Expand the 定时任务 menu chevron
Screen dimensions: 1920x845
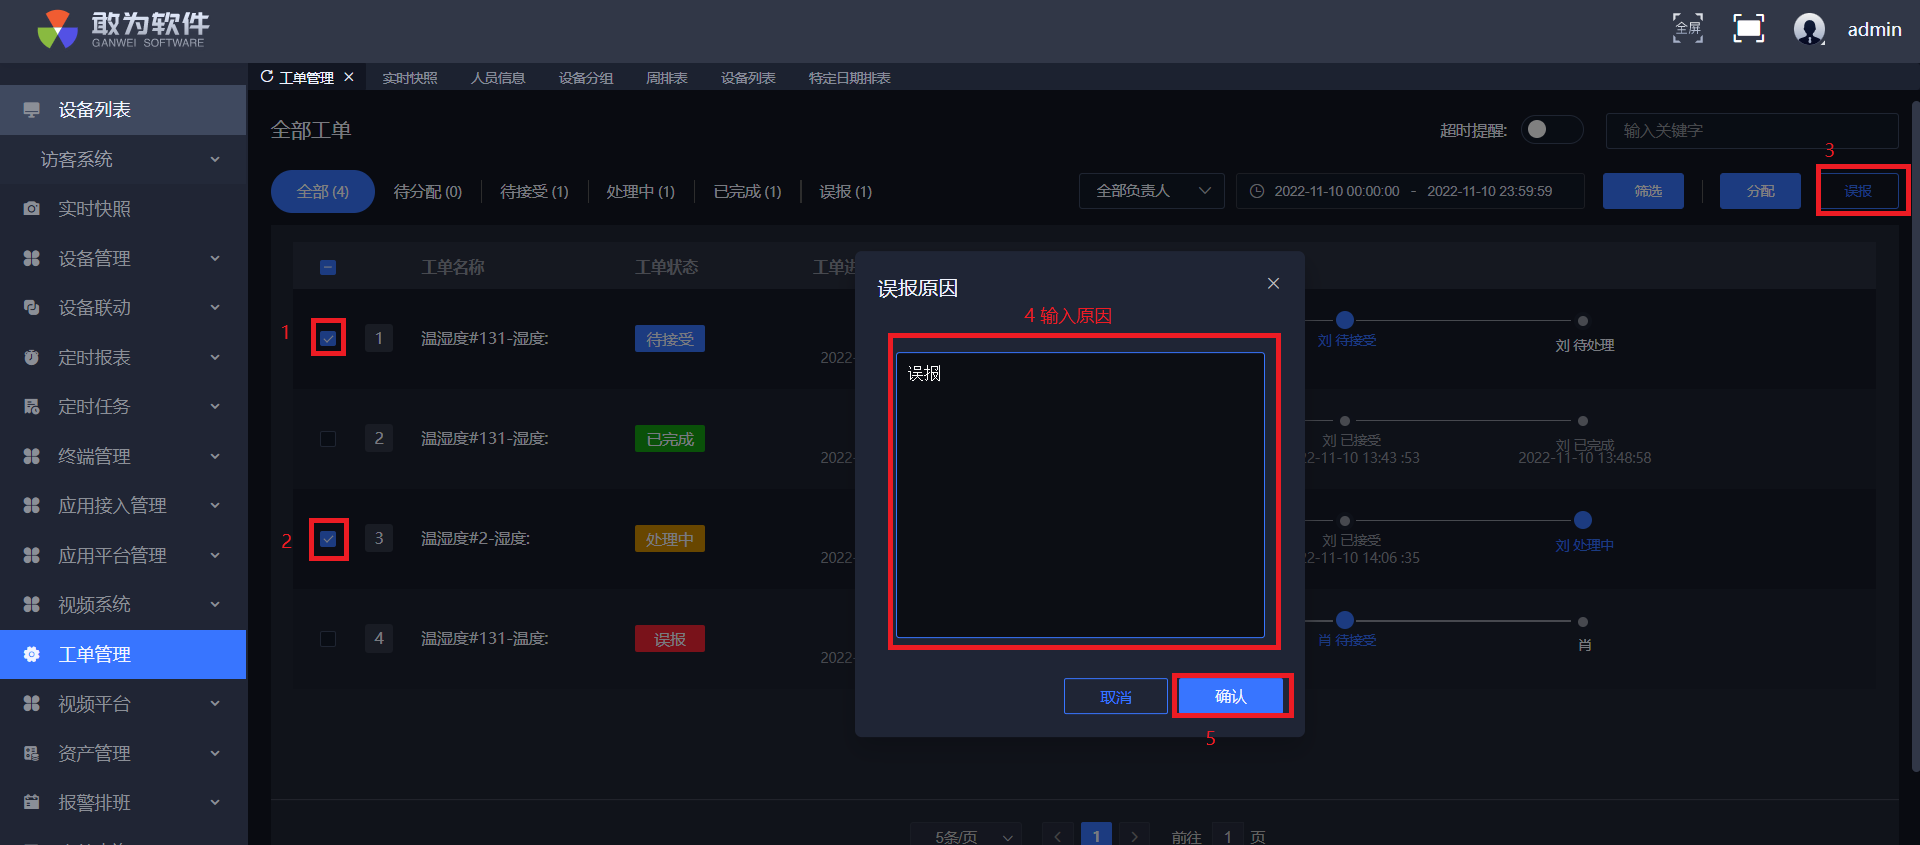(215, 407)
